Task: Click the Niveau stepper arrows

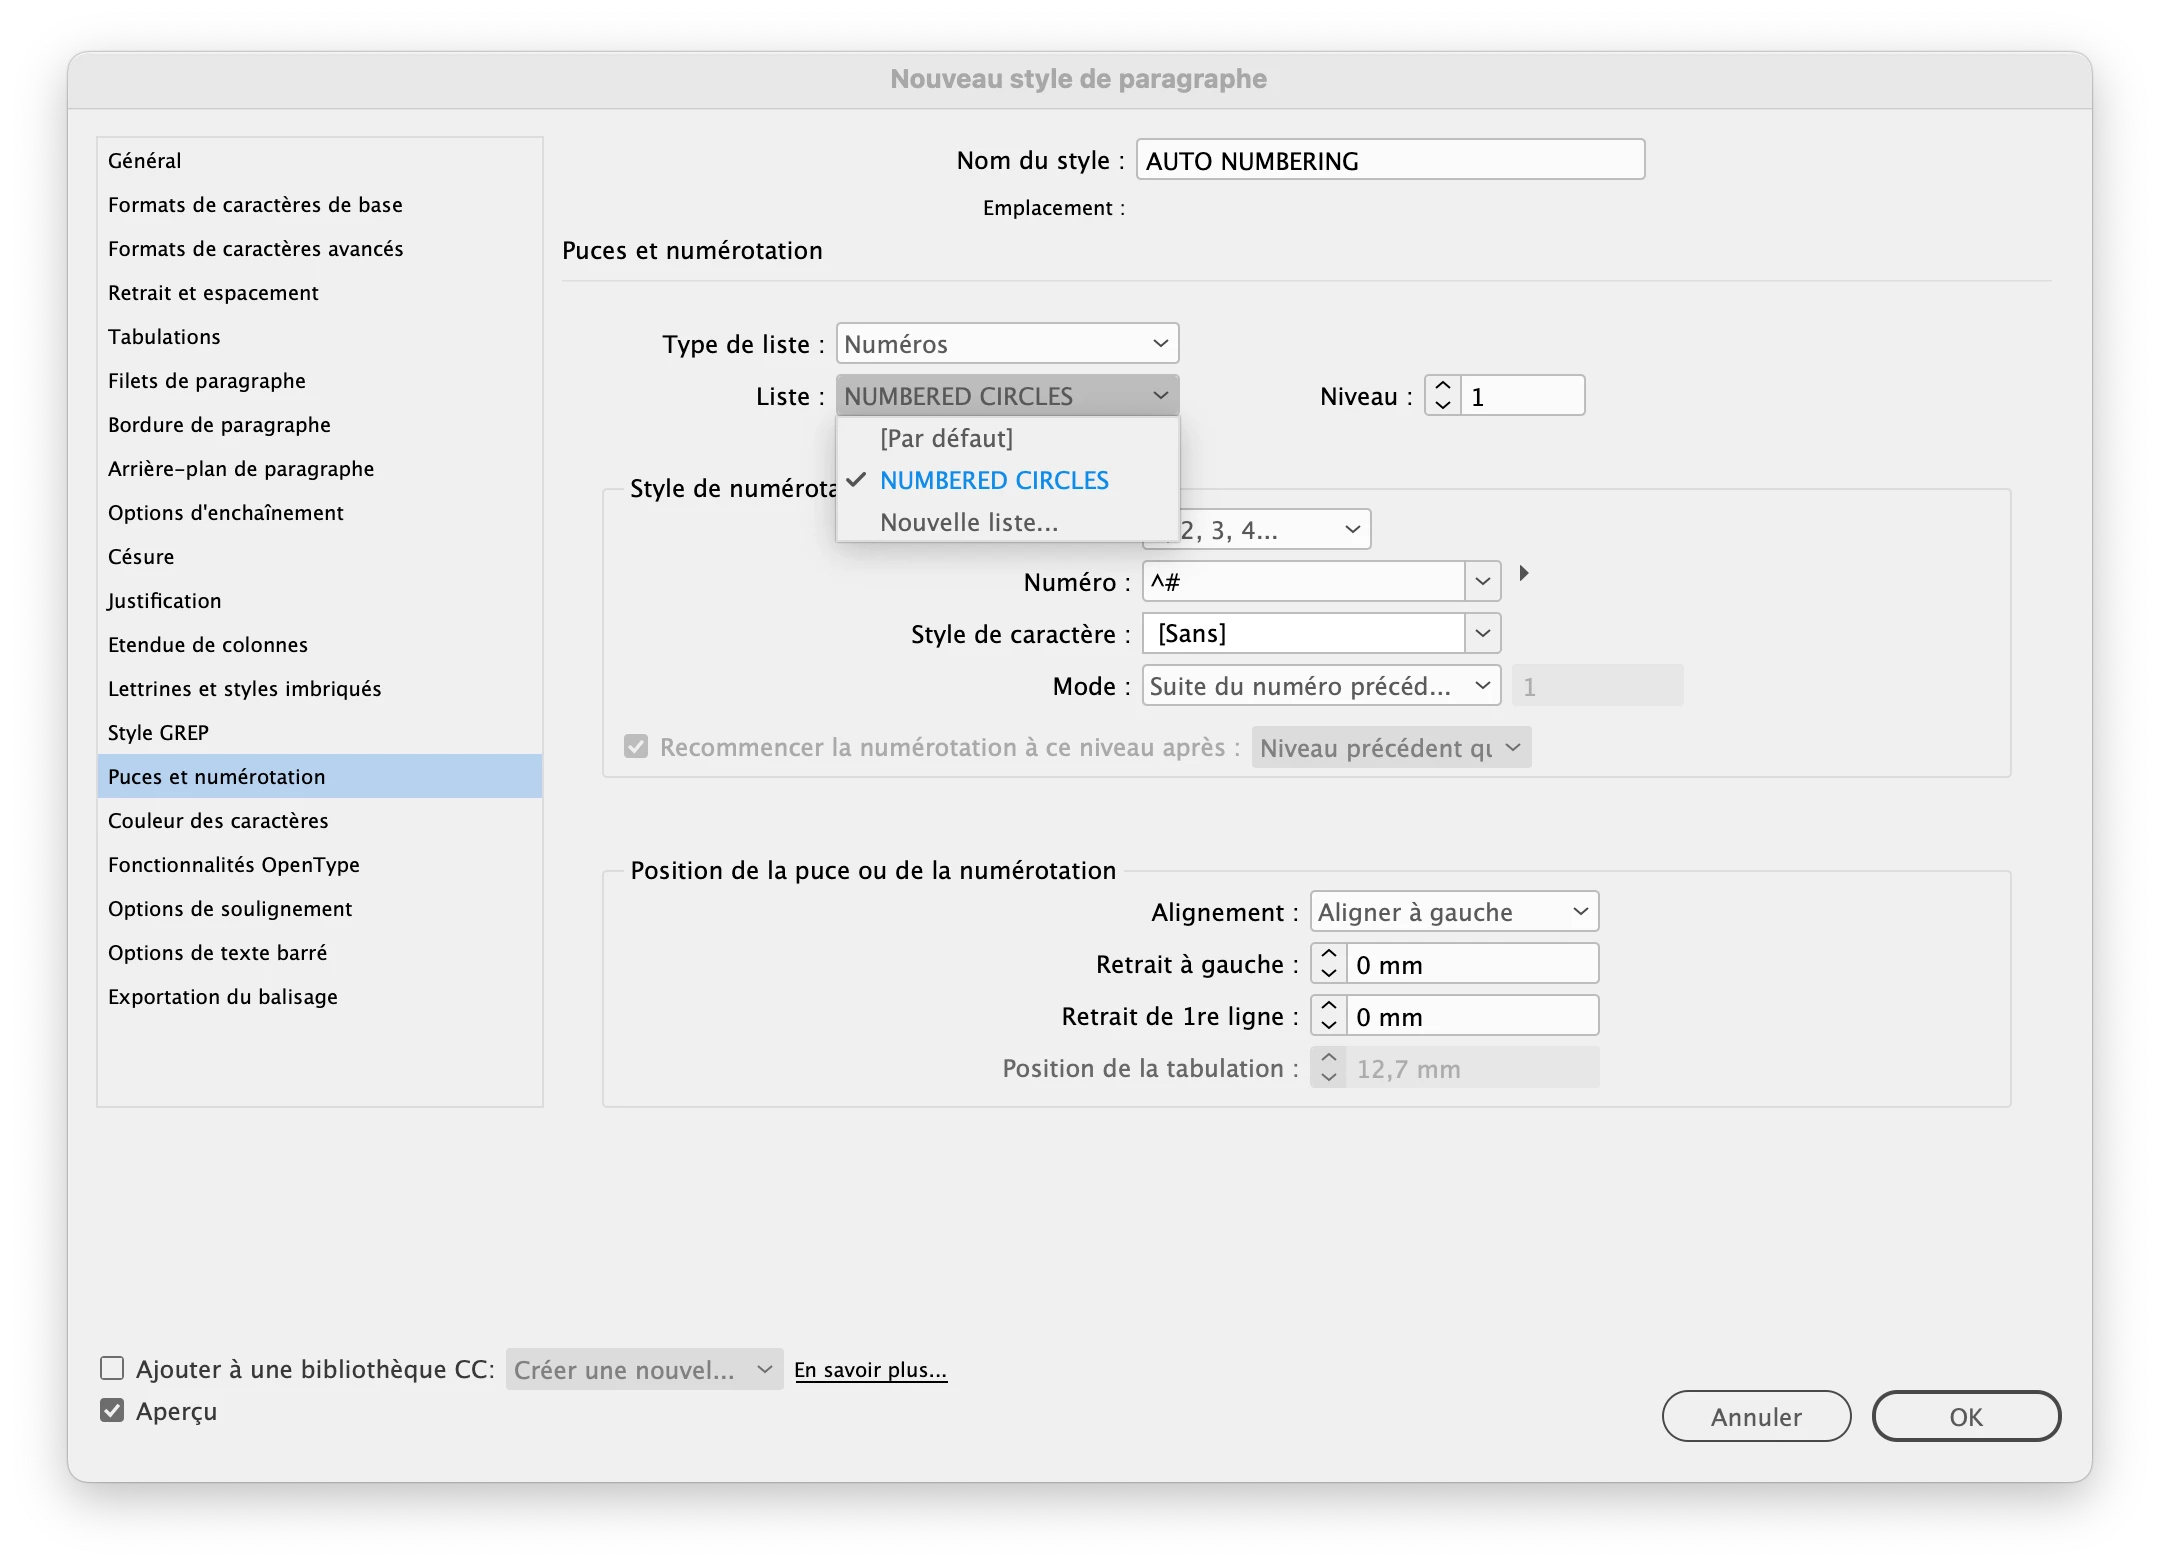Action: pos(1442,396)
